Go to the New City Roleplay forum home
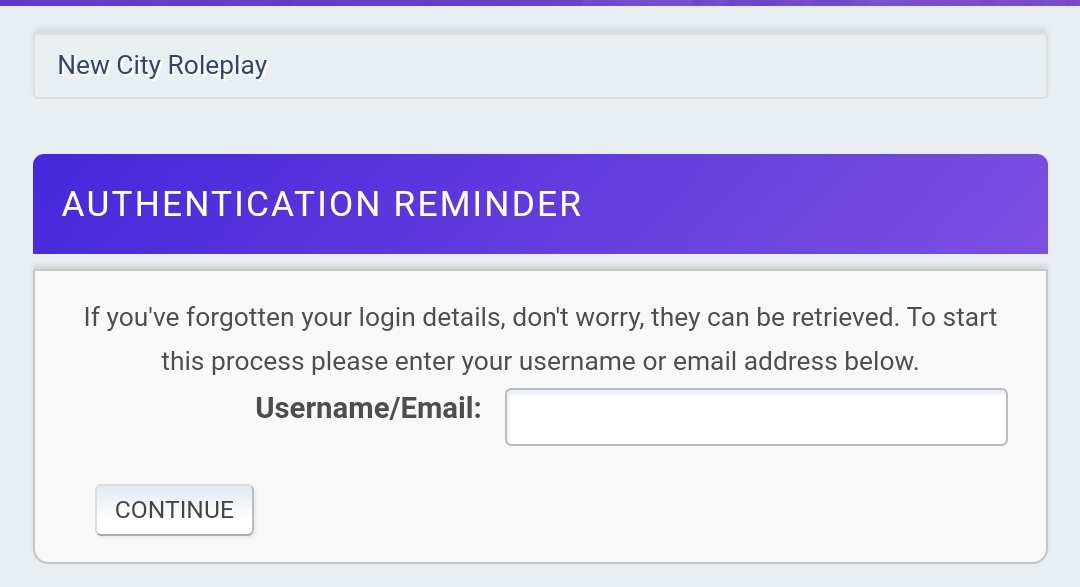Image resolution: width=1080 pixels, height=587 pixels. click(163, 65)
